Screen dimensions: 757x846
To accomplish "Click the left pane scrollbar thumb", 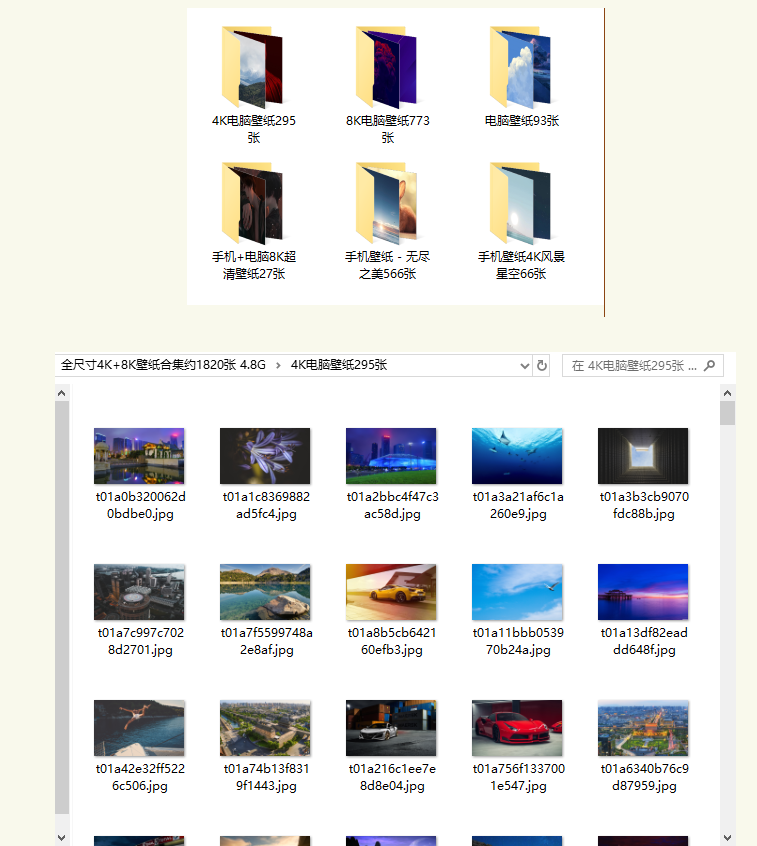I will click(62, 608).
